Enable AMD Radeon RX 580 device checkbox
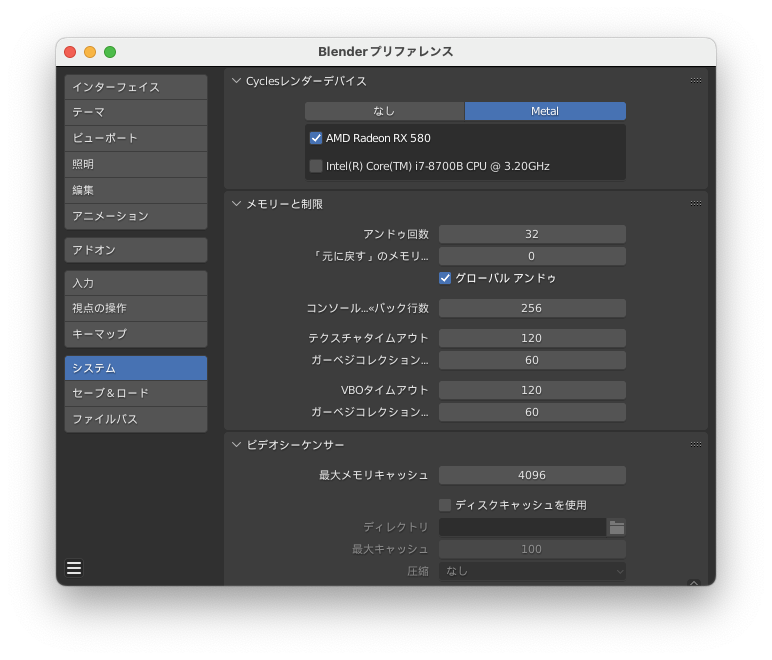 [316, 138]
